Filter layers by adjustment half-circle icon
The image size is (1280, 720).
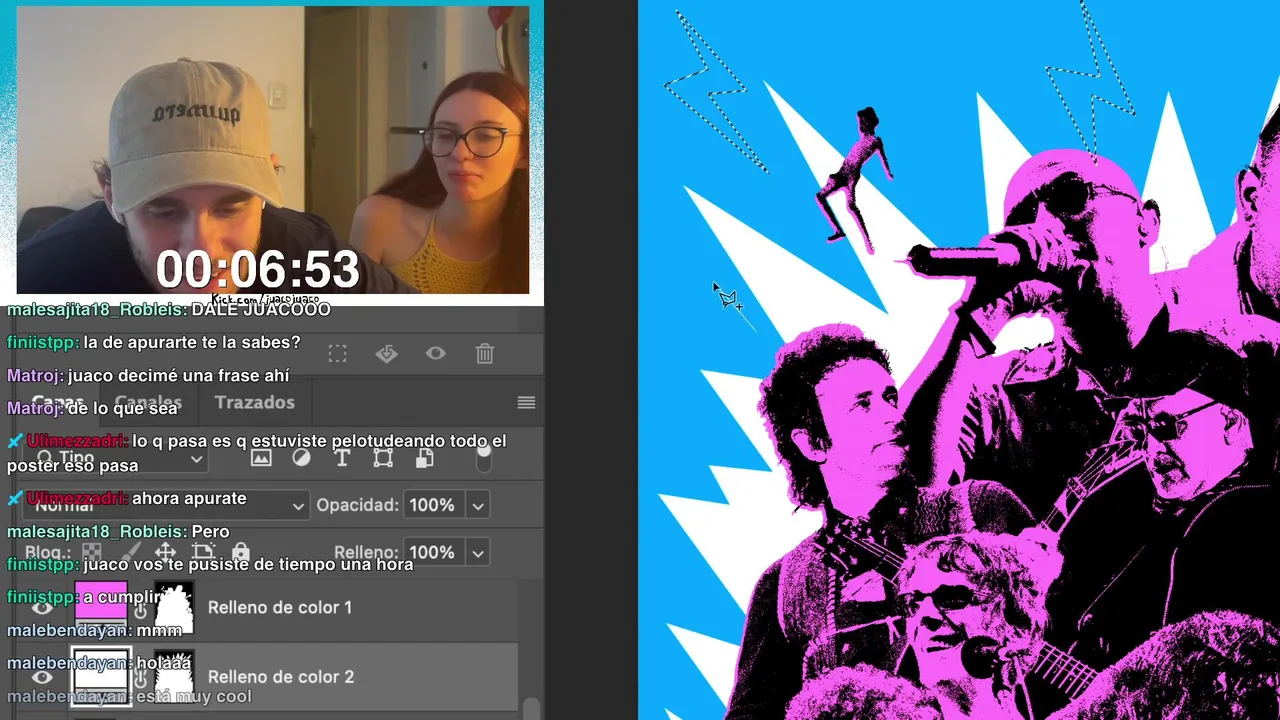click(x=301, y=458)
